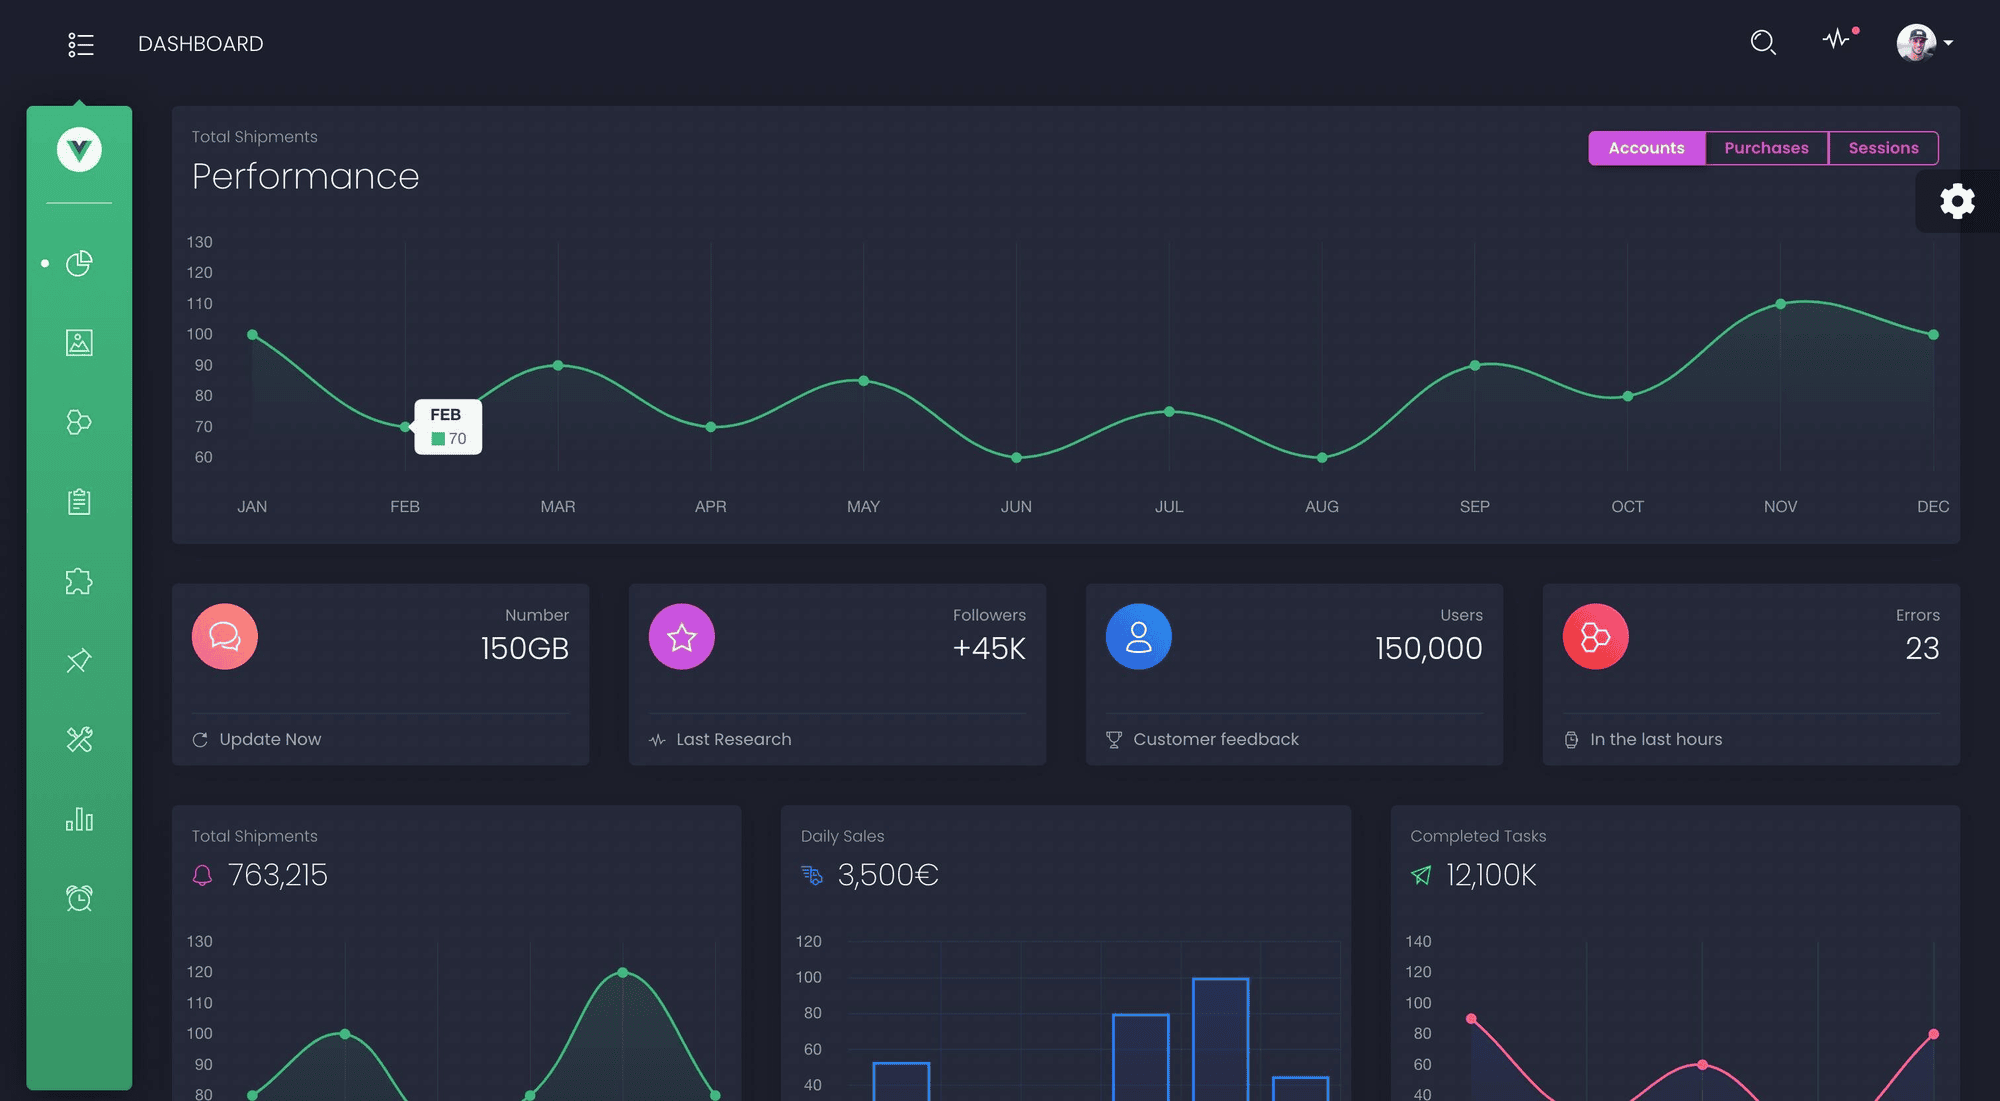Image resolution: width=2000 pixels, height=1101 pixels.
Task: Click the bell icon next to 763,215
Action: [202, 876]
